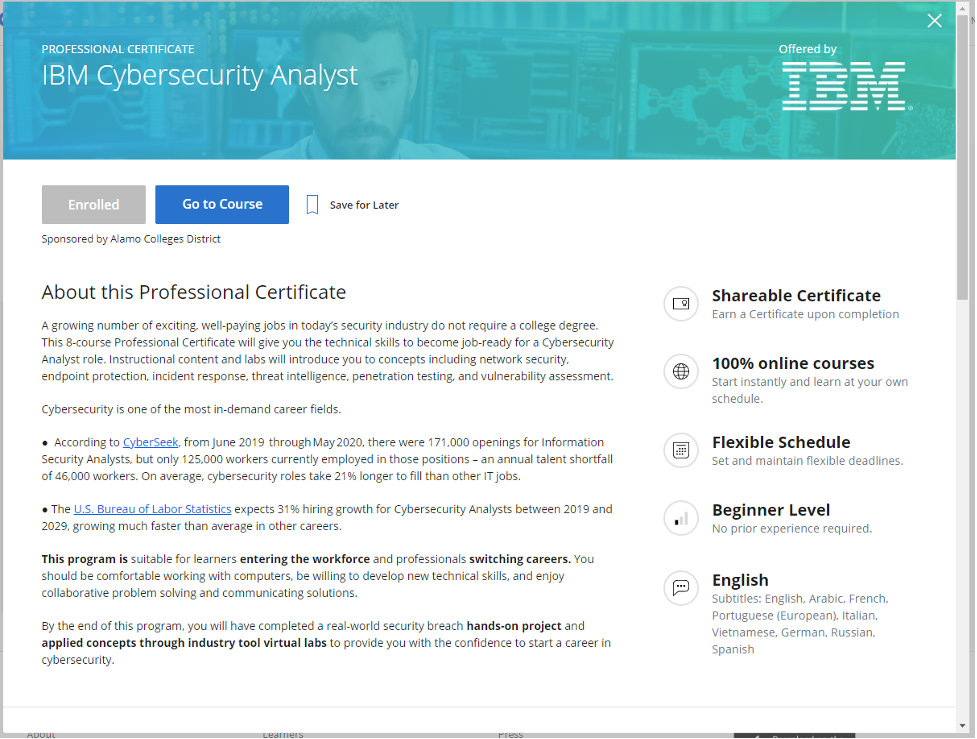Close the certificate details dialog
Screen dimensions: 977x739
(x=934, y=21)
